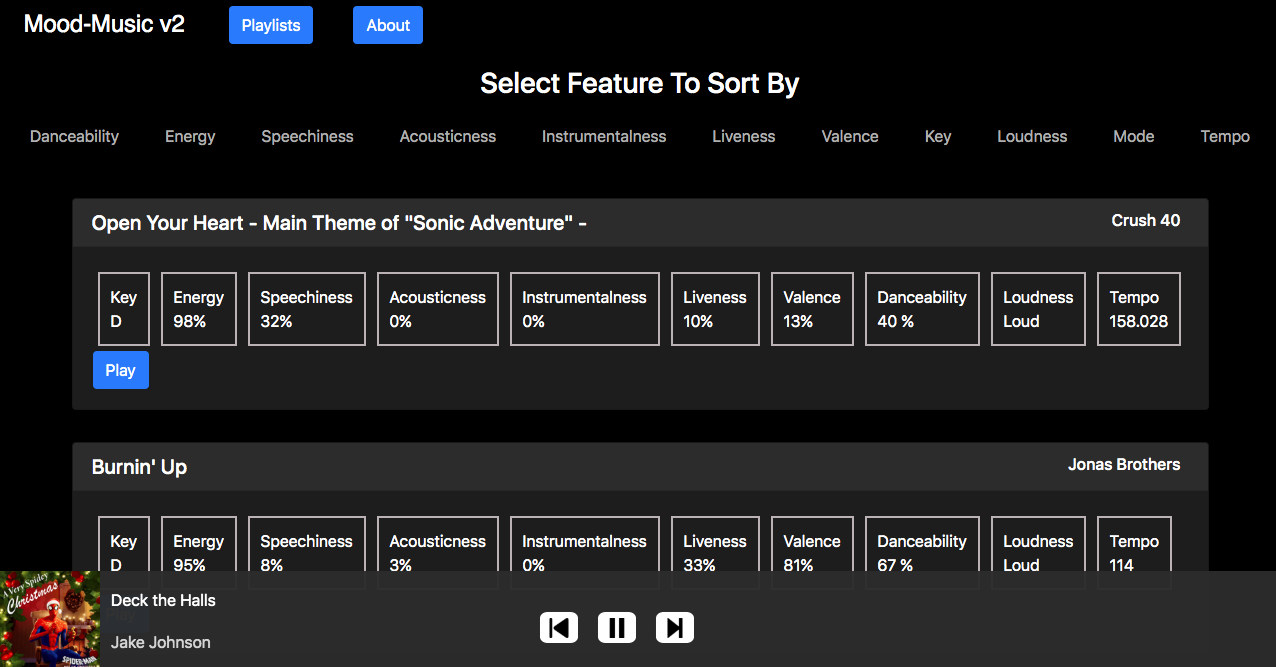Open the Playlists page
Screen dimensions: 1276x667
pos(271,25)
